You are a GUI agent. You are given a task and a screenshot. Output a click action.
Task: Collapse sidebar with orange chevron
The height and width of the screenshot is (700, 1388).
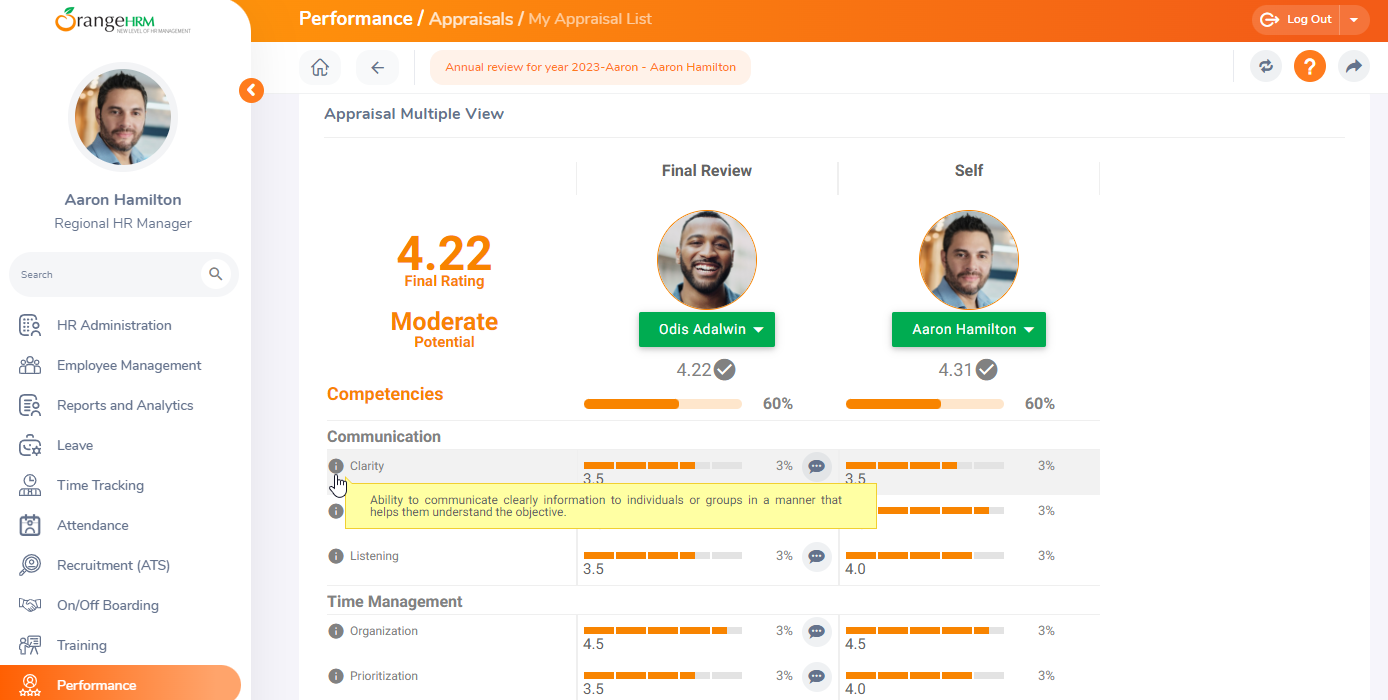tap(251, 91)
